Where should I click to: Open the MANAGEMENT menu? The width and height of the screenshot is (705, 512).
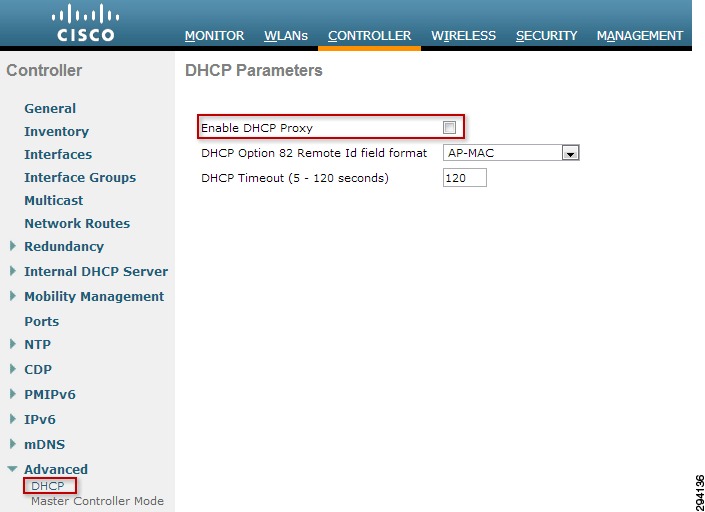640,36
